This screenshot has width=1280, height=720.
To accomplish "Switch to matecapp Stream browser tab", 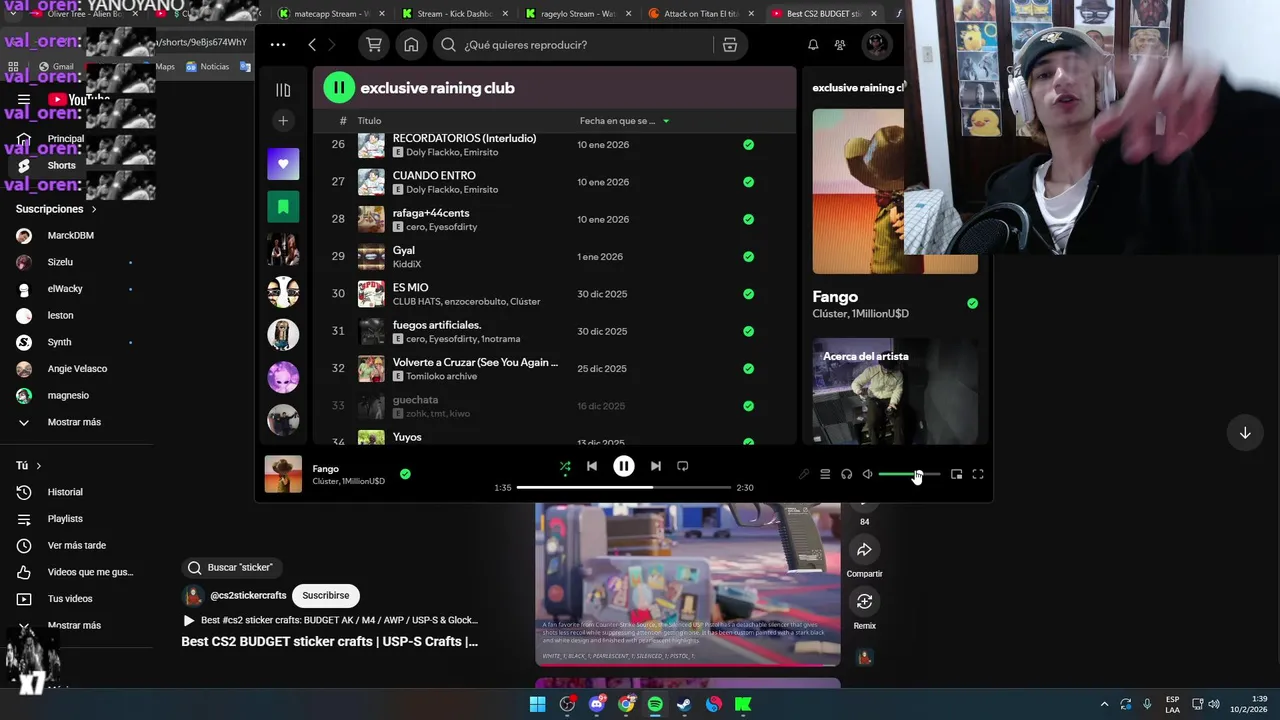I will [329, 14].
